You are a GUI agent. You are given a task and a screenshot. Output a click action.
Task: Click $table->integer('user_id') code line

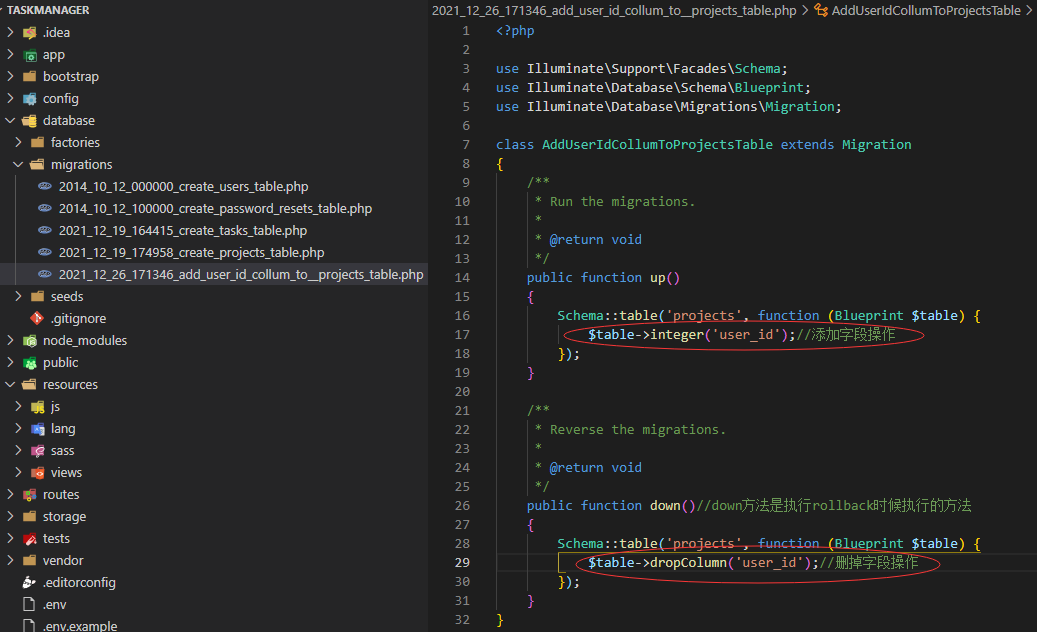click(741, 335)
